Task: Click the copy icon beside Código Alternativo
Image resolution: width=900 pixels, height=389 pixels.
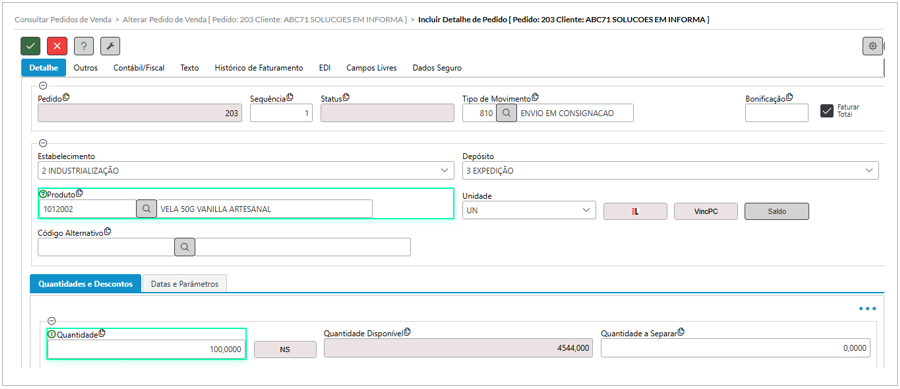Action: (107, 232)
